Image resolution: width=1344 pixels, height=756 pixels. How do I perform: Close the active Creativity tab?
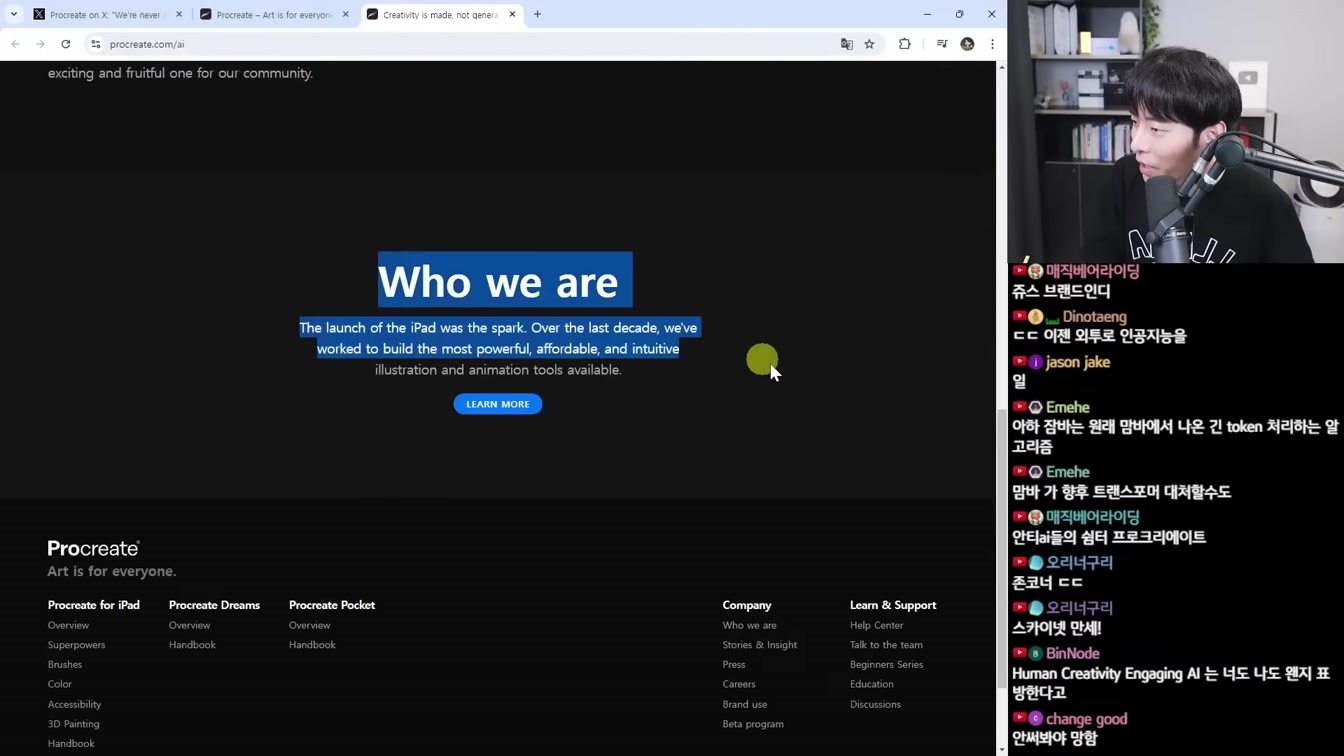(512, 15)
